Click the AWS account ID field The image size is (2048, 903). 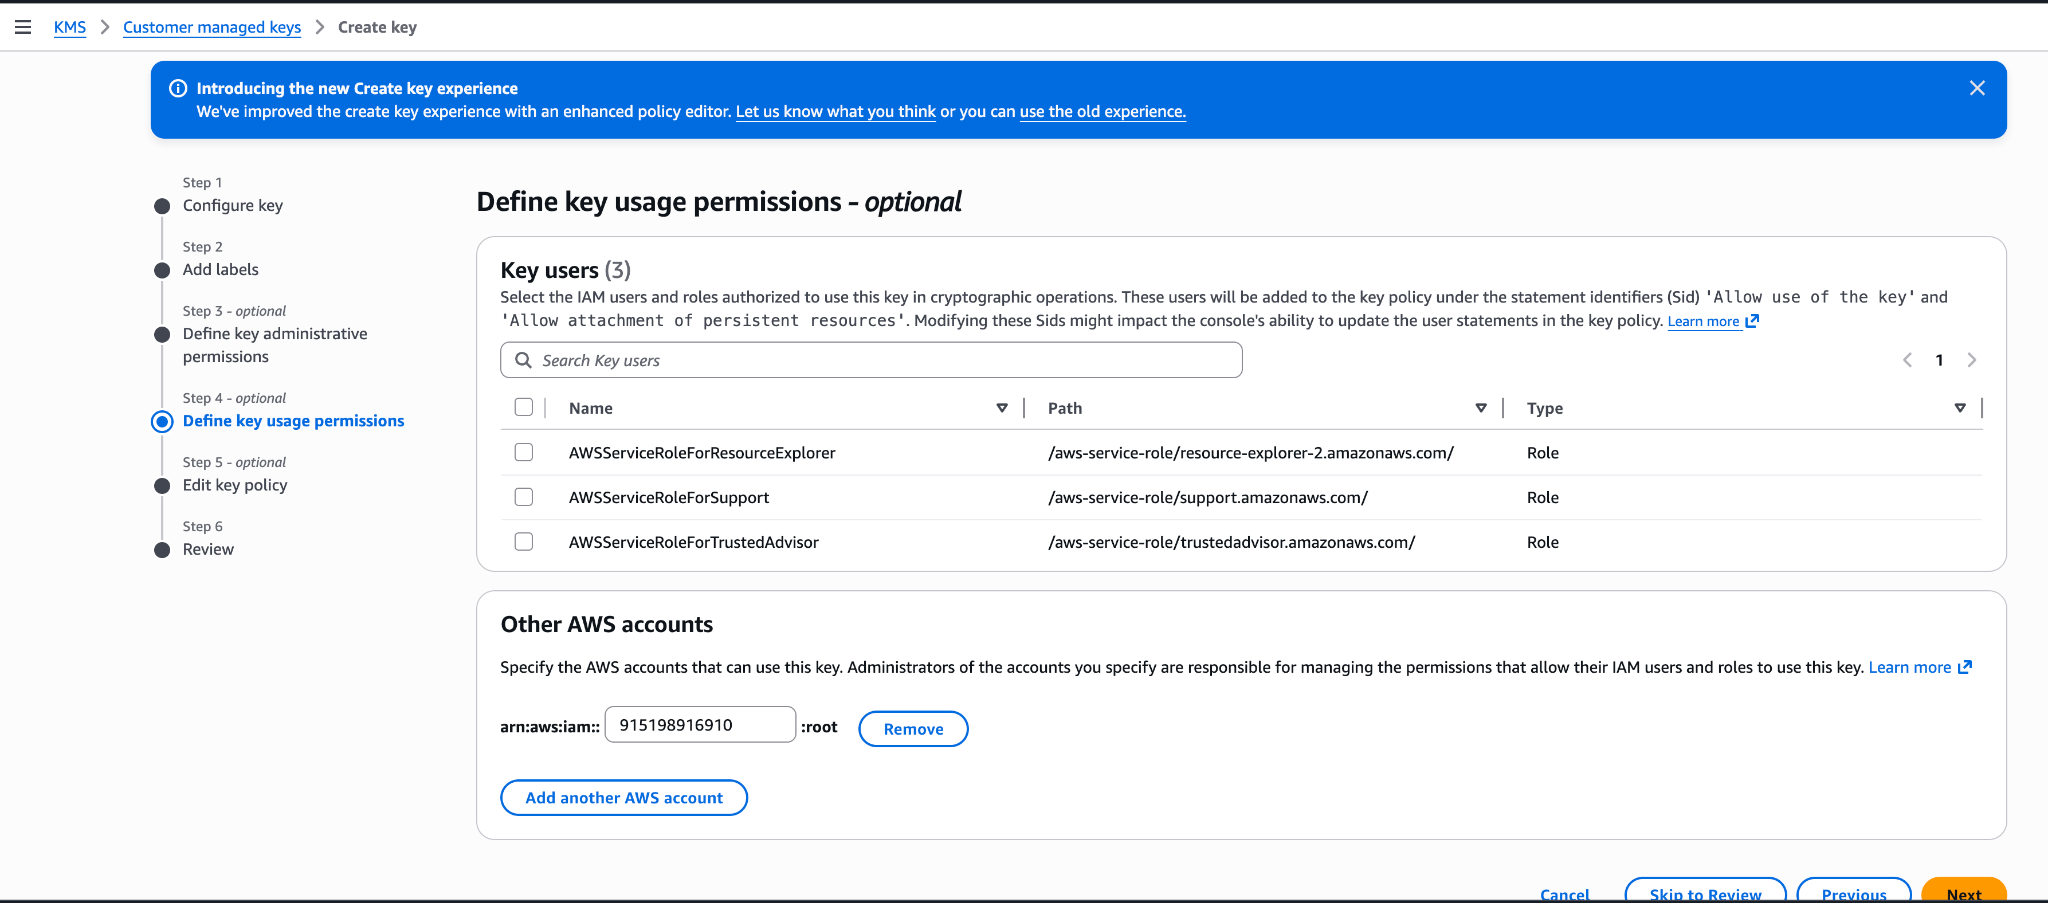(700, 725)
